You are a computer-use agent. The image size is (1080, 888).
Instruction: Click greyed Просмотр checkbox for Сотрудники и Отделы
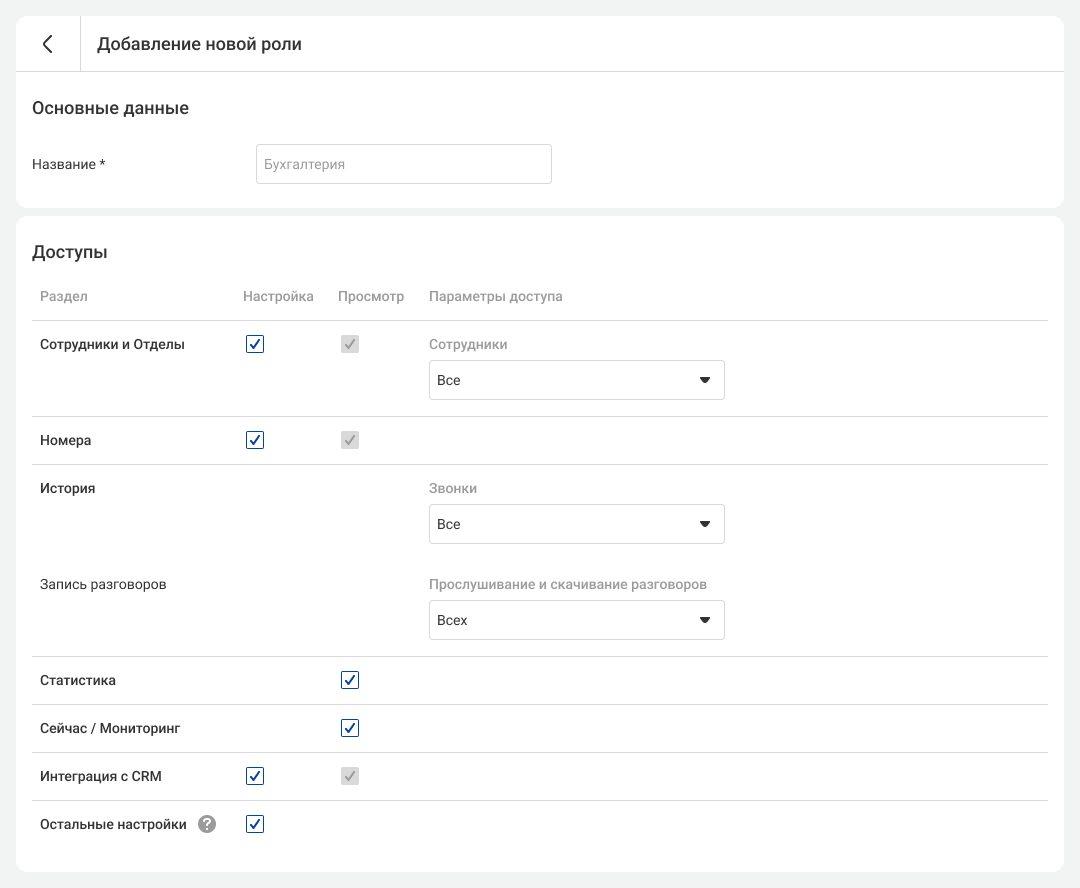tap(350, 344)
